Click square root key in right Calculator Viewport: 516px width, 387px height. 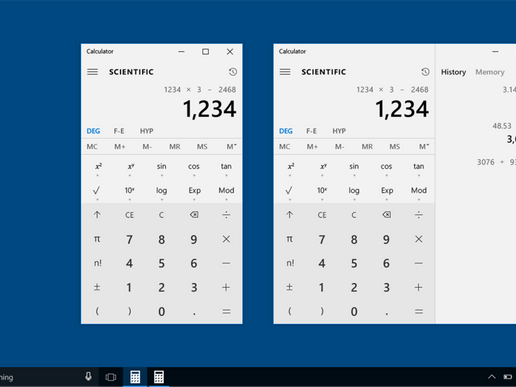289,190
